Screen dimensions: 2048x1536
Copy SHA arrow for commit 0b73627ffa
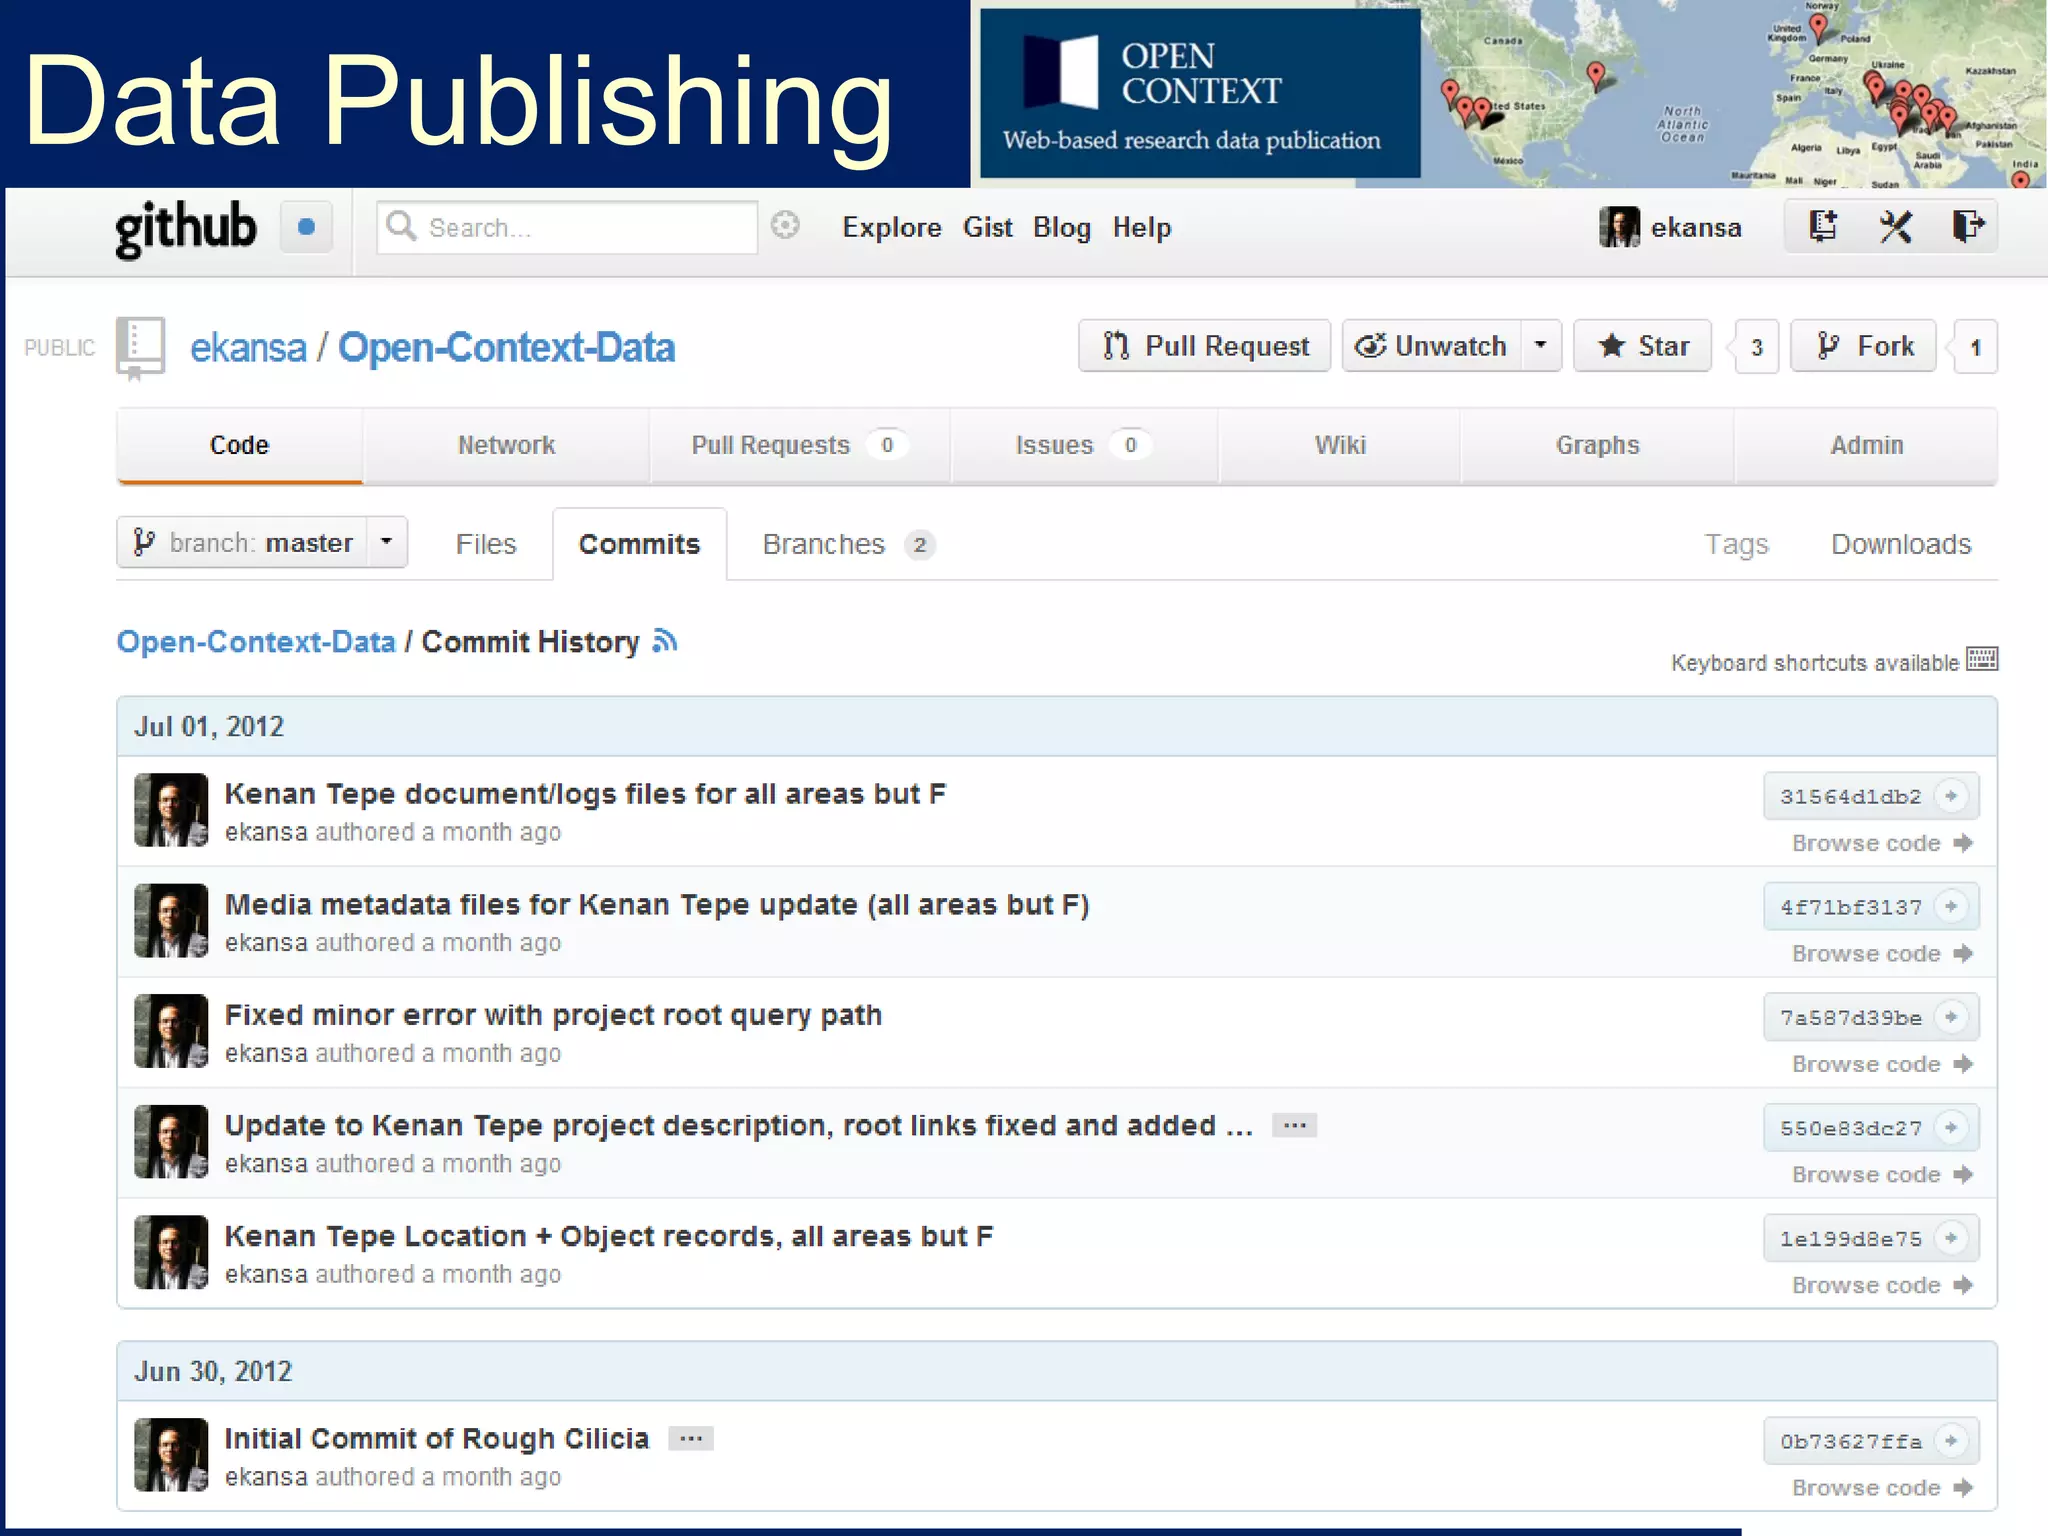(1951, 1441)
